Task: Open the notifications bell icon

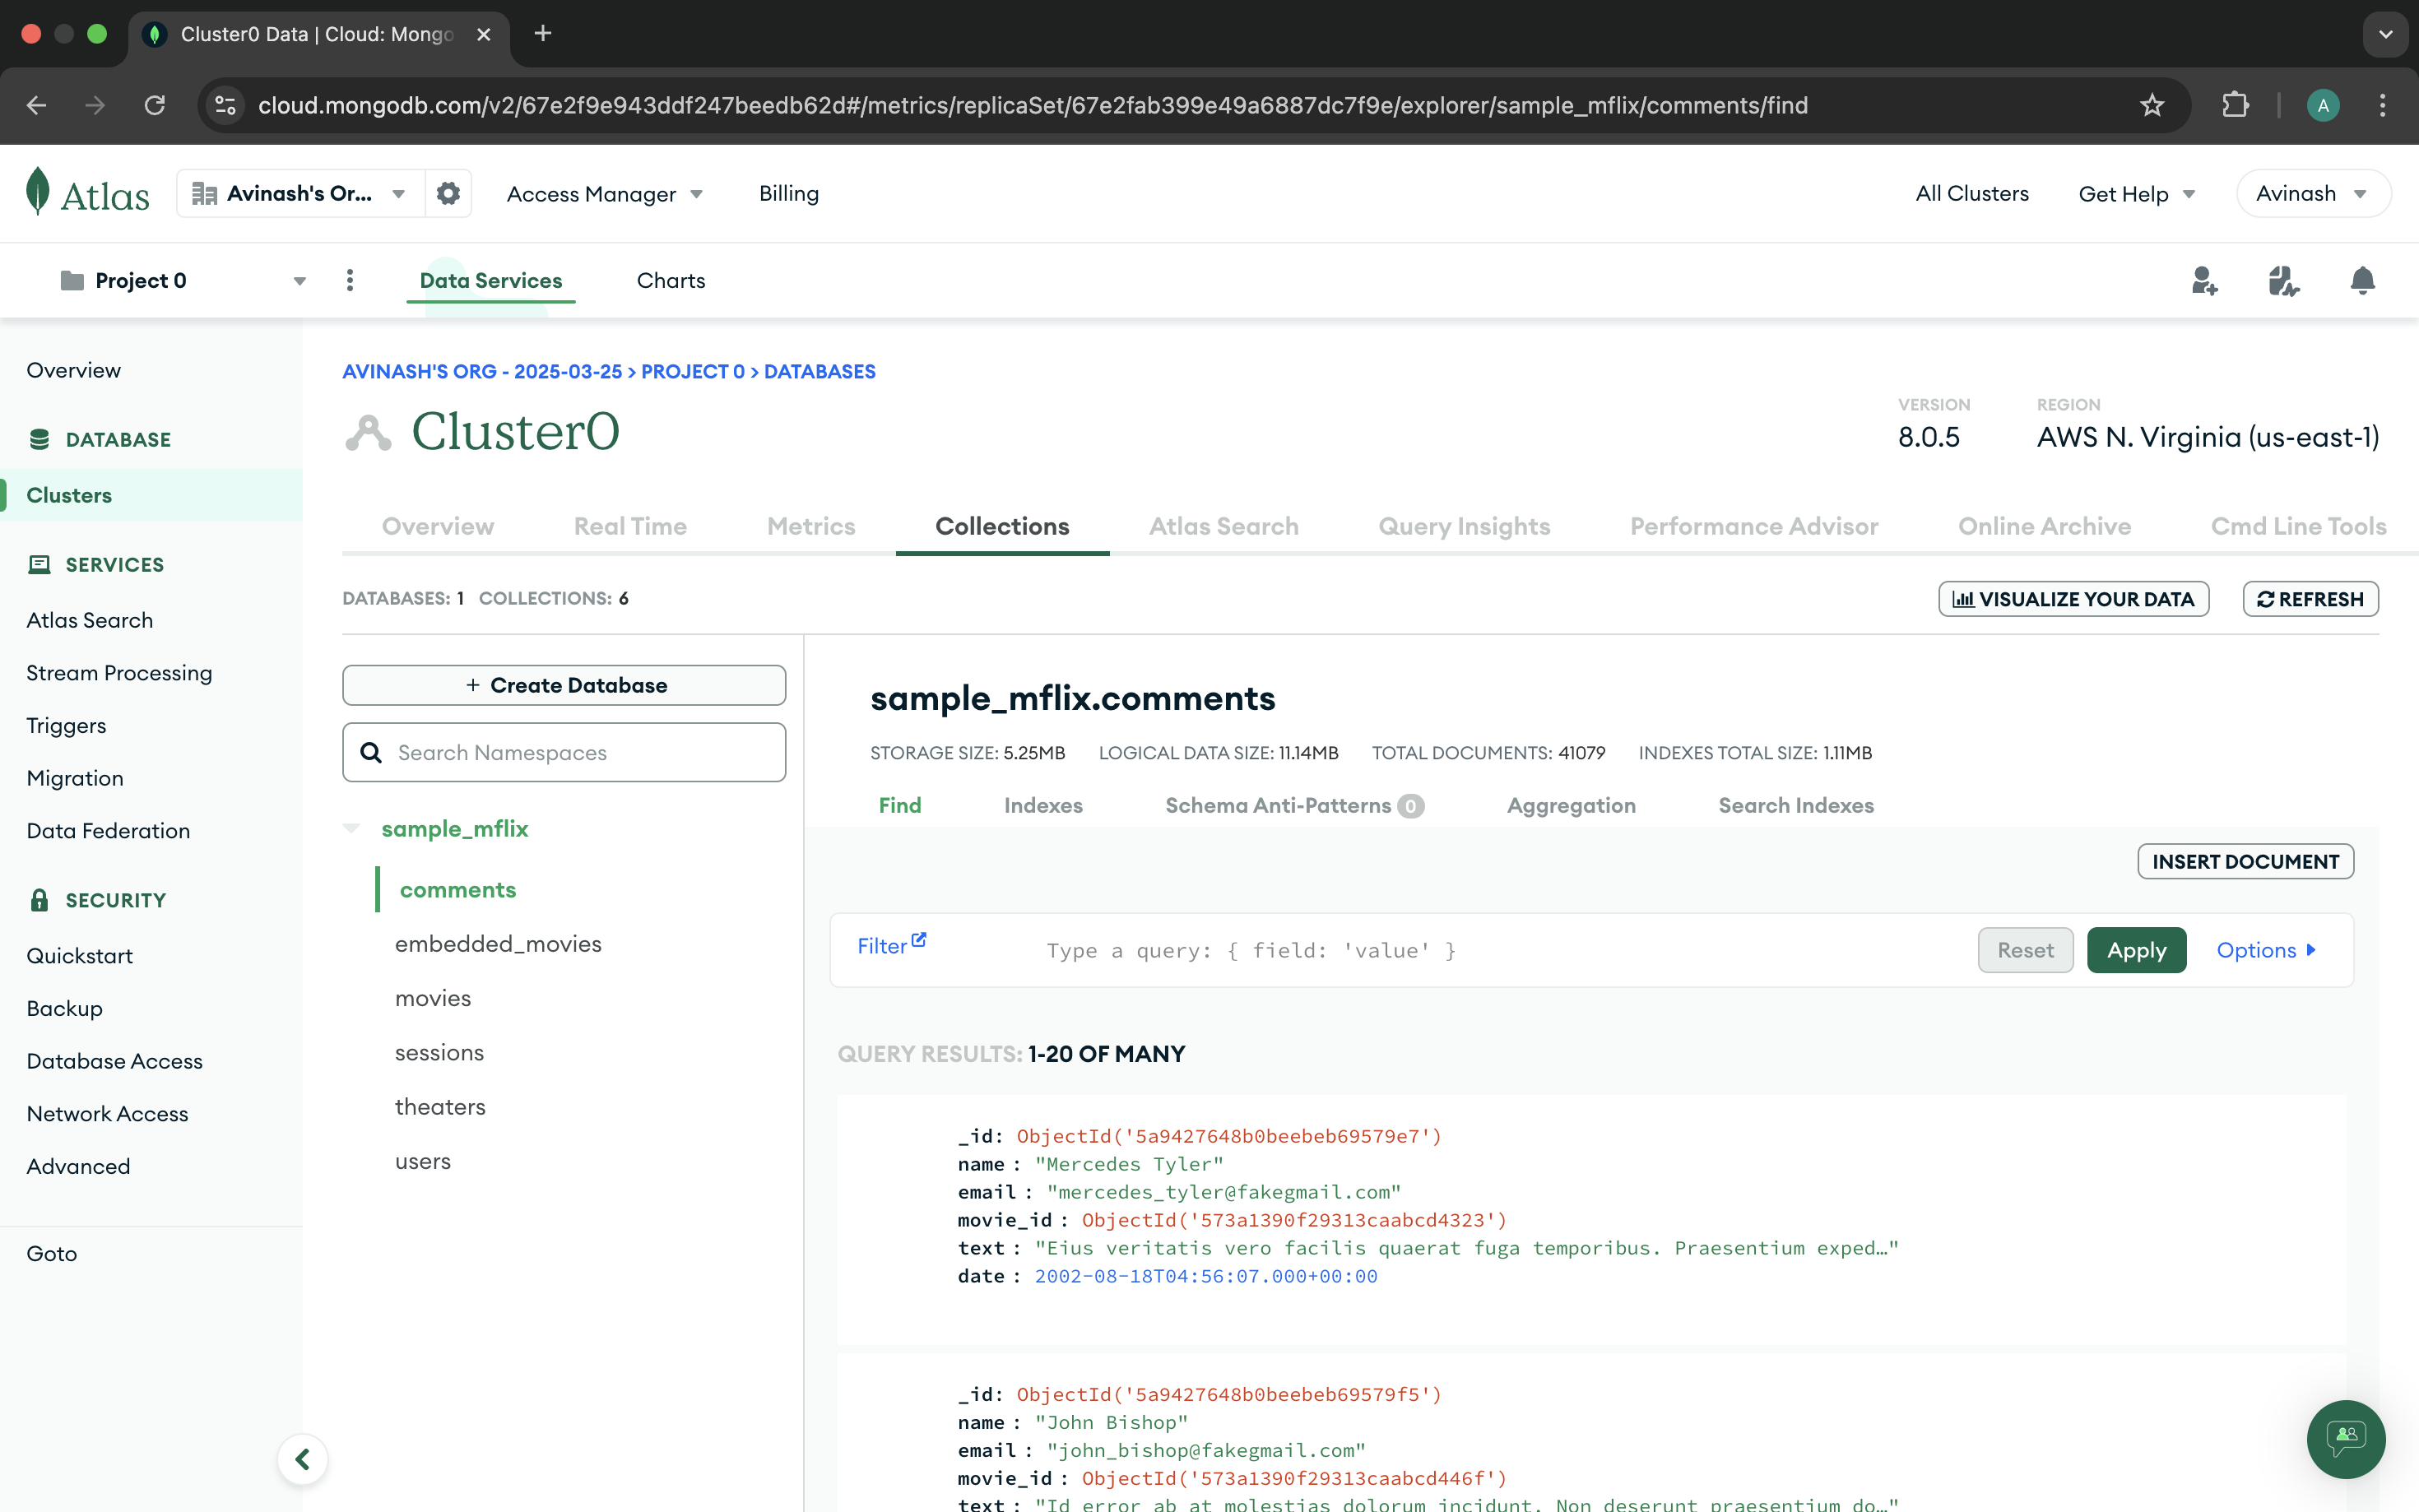Action: point(2362,281)
